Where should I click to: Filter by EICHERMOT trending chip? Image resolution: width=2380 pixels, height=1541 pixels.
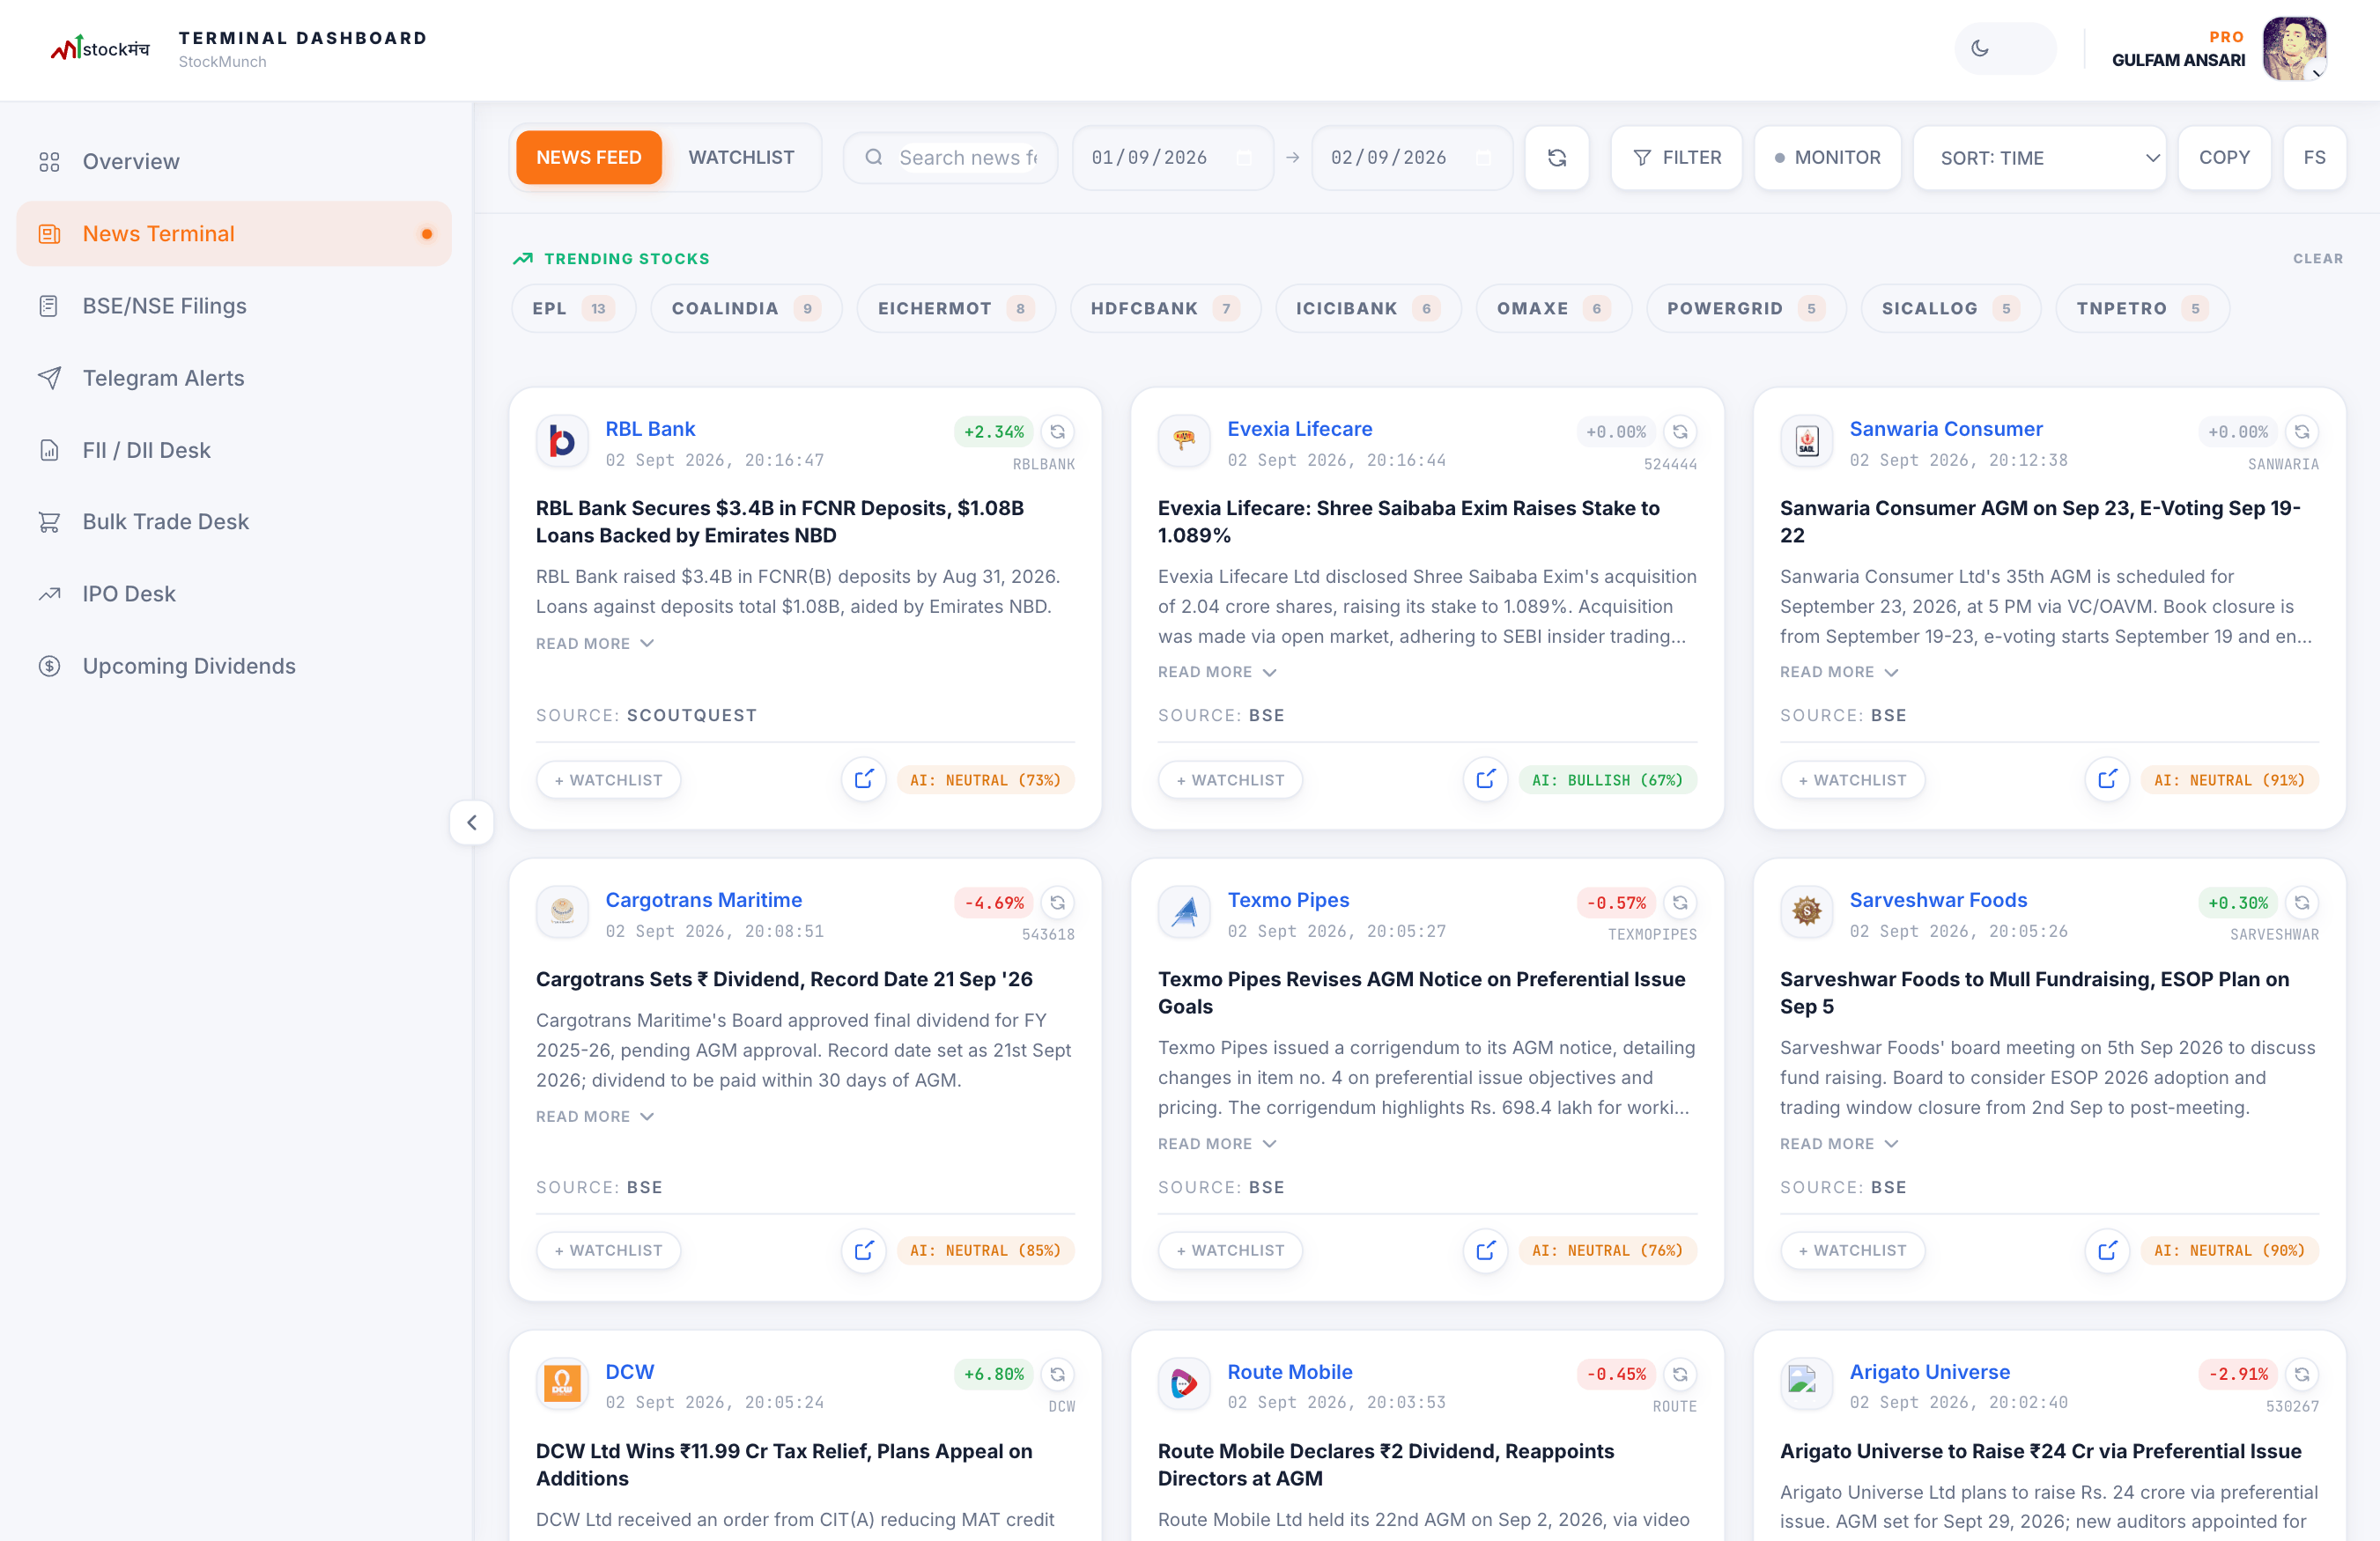coord(955,308)
